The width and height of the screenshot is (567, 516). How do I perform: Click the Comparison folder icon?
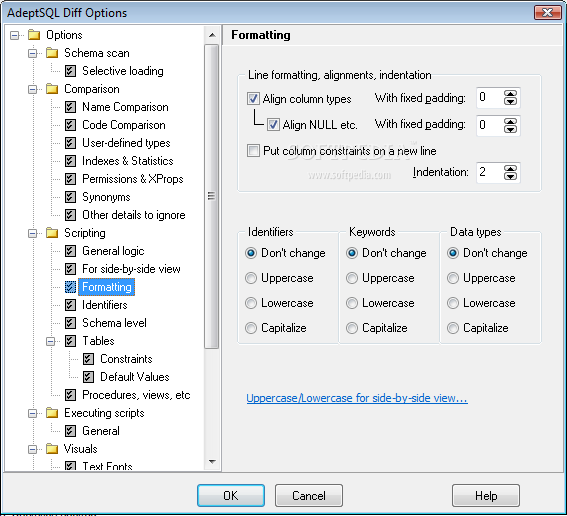click(x=52, y=89)
